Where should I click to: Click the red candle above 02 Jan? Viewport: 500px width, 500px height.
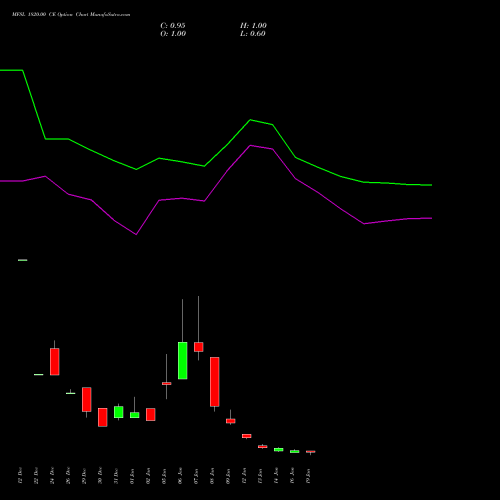(x=151, y=414)
